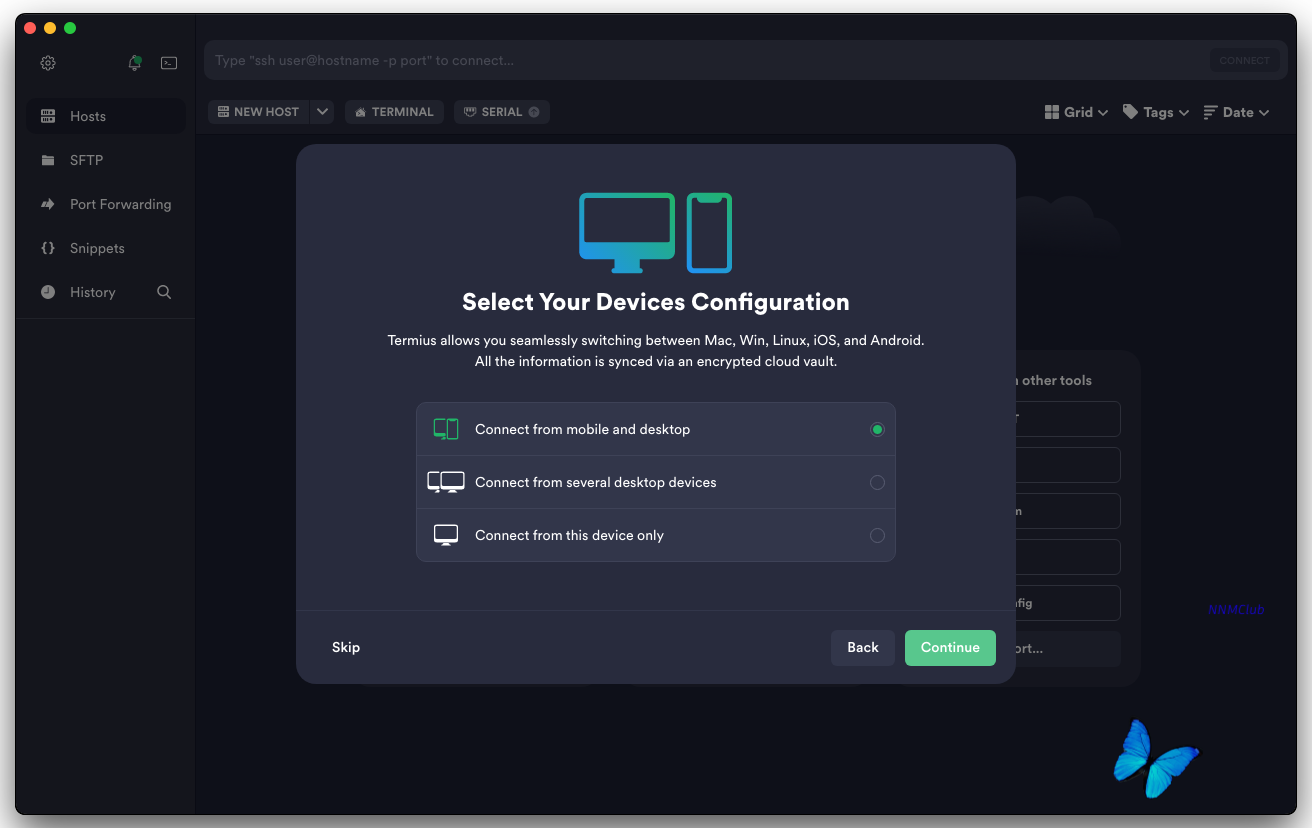Create a new host with NEW HOST
The width and height of the screenshot is (1312, 828).
[259, 112]
